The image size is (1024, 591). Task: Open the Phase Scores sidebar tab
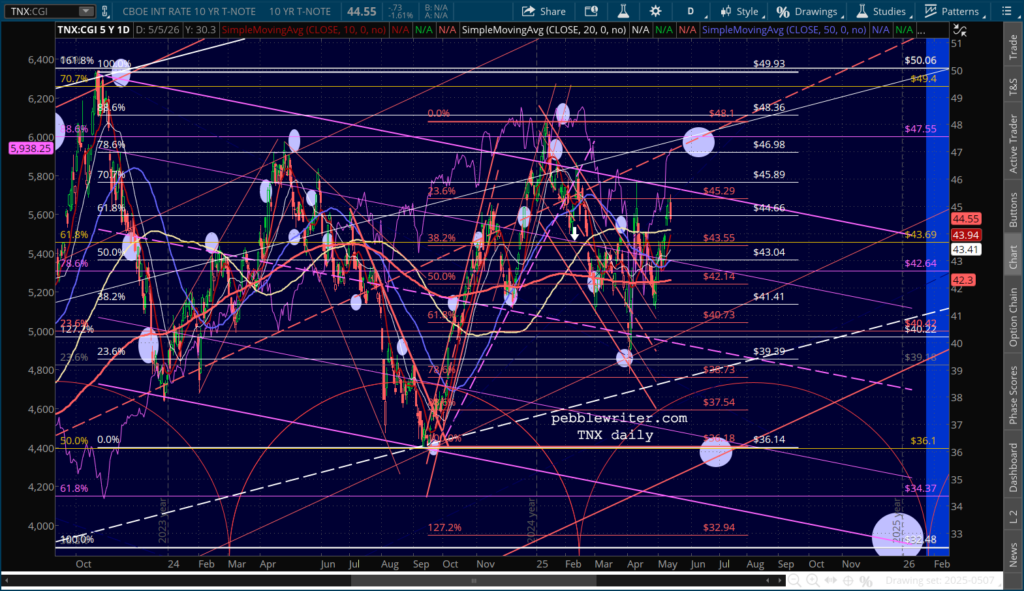point(1013,394)
